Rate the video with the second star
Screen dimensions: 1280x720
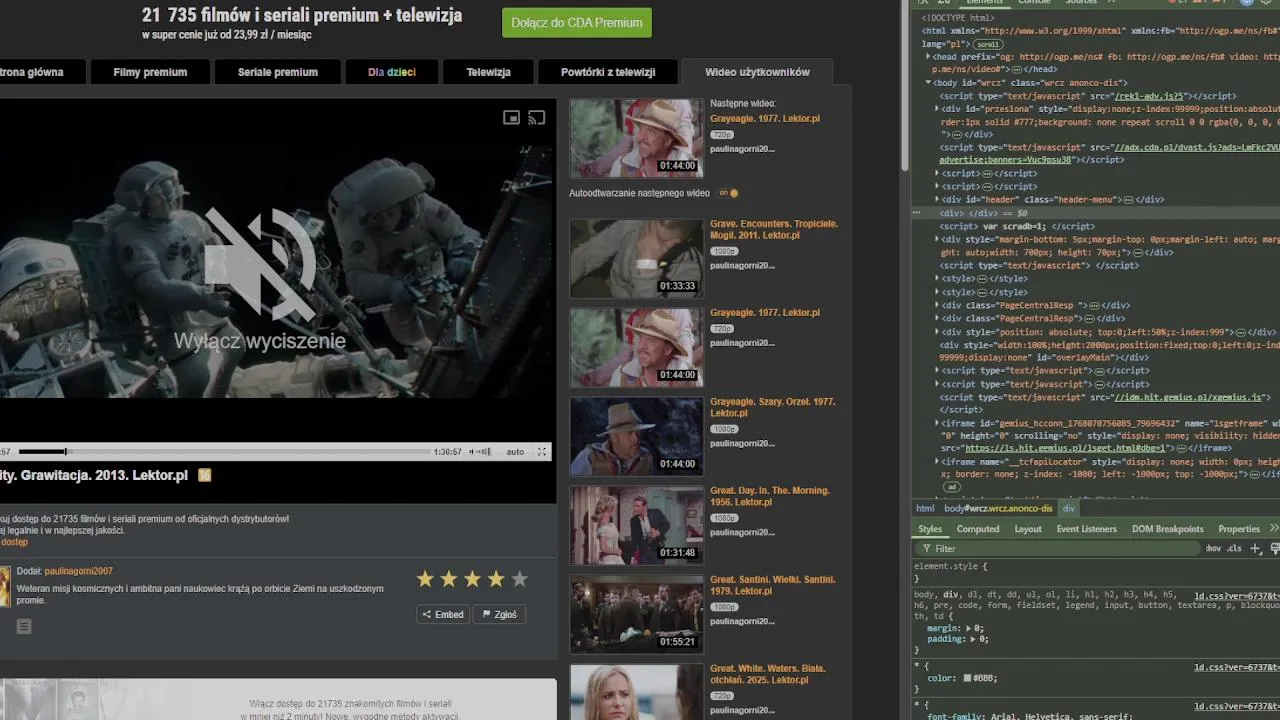point(449,579)
